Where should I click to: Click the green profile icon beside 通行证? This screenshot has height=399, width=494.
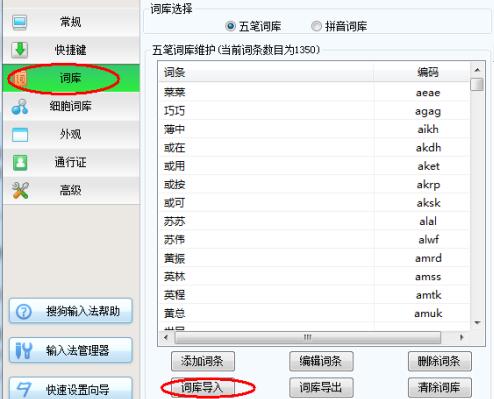[20, 163]
